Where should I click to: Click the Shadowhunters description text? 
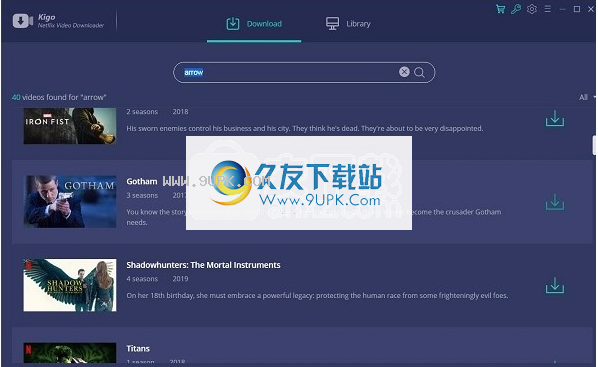(x=317, y=295)
